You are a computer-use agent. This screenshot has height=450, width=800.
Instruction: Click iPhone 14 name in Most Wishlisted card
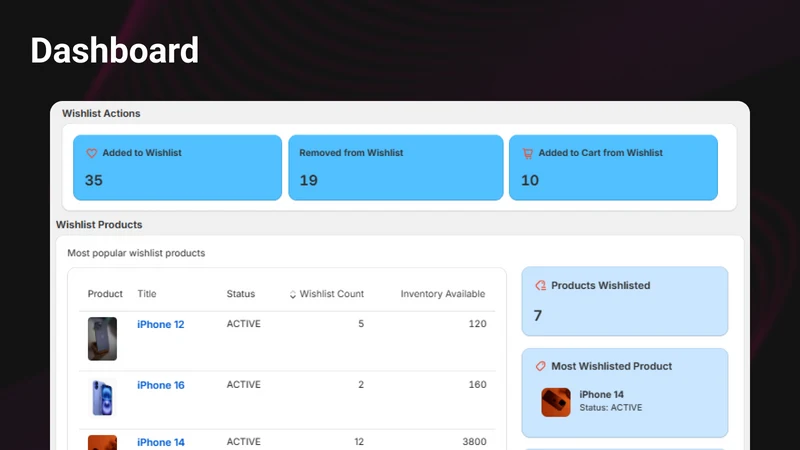click(601, 394)
